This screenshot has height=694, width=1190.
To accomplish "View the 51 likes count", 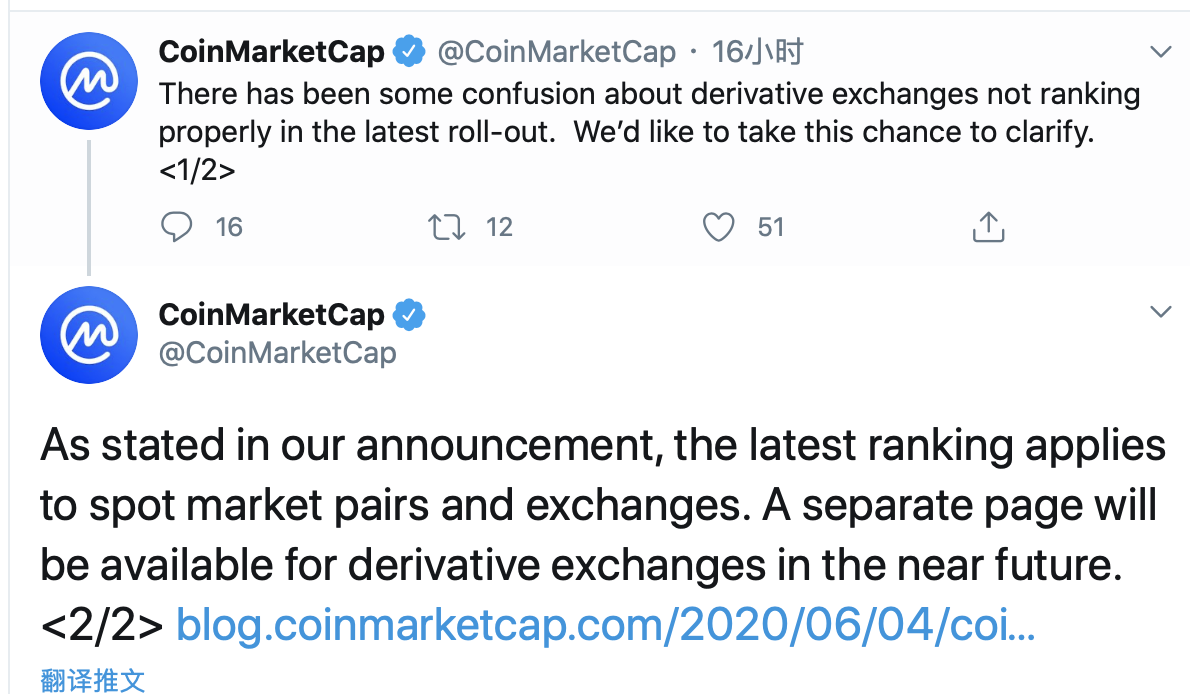I will coord(770,227).
